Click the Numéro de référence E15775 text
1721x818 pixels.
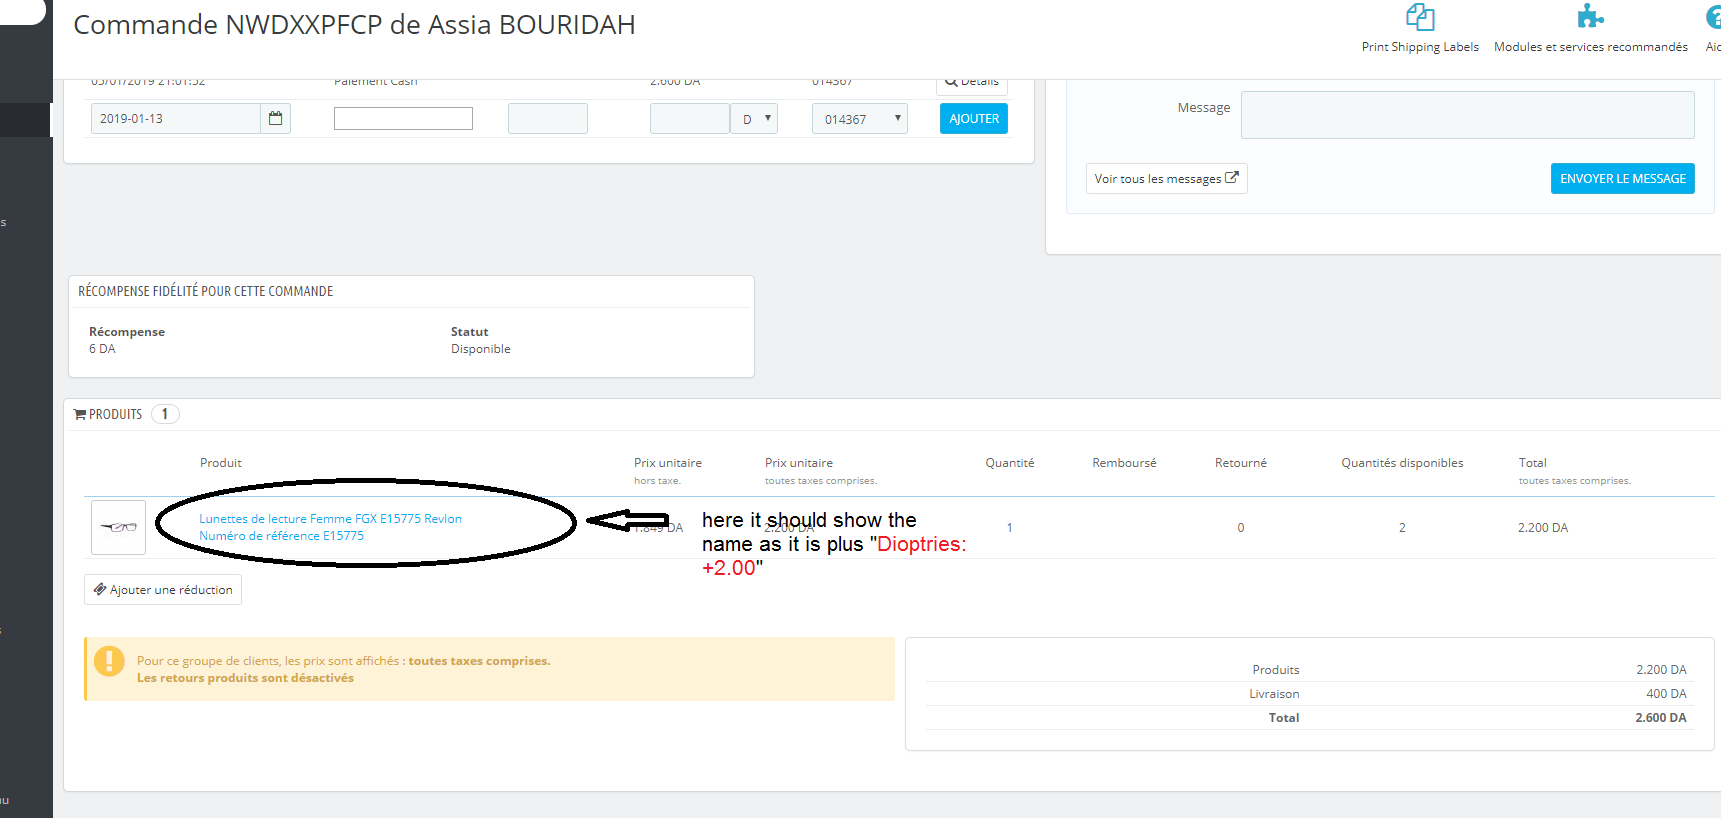coord(281,536)
